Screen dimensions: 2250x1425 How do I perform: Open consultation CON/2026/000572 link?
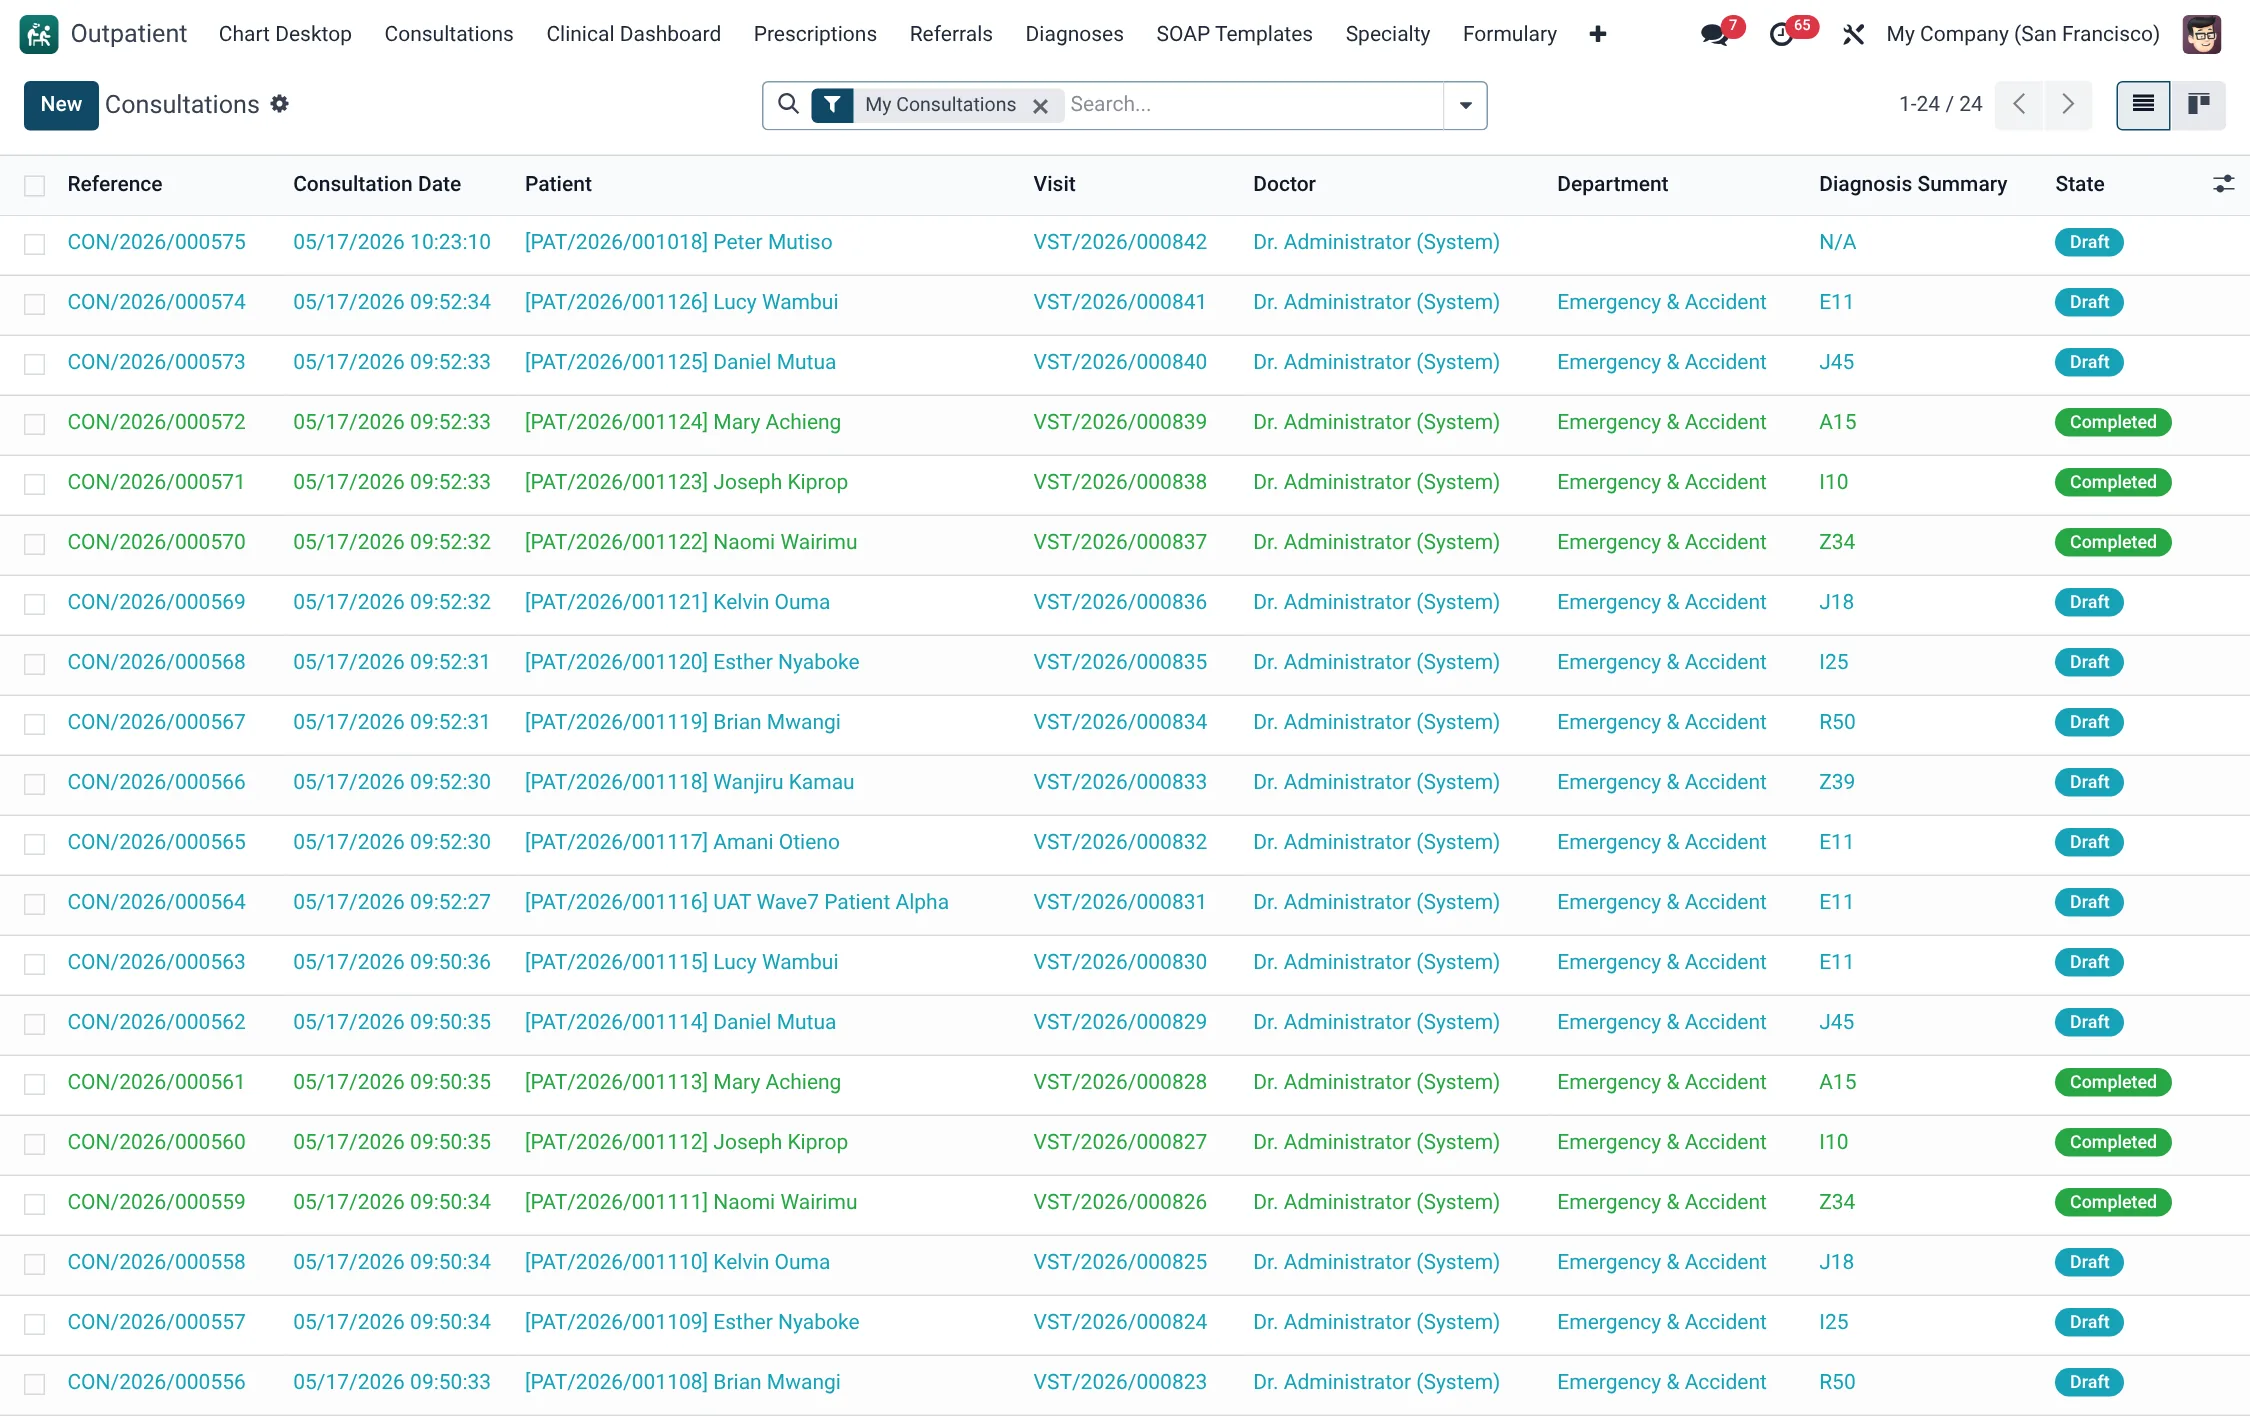[x=156, y=422]
